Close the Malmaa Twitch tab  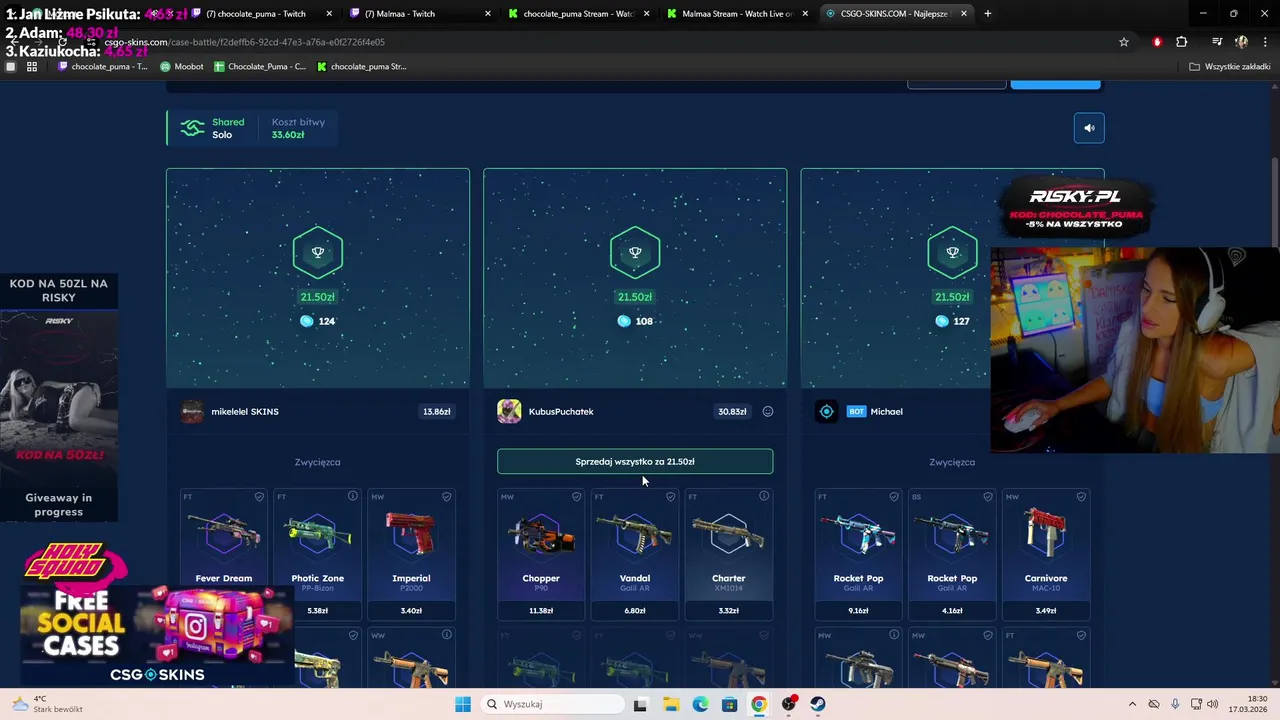point(488,14)
